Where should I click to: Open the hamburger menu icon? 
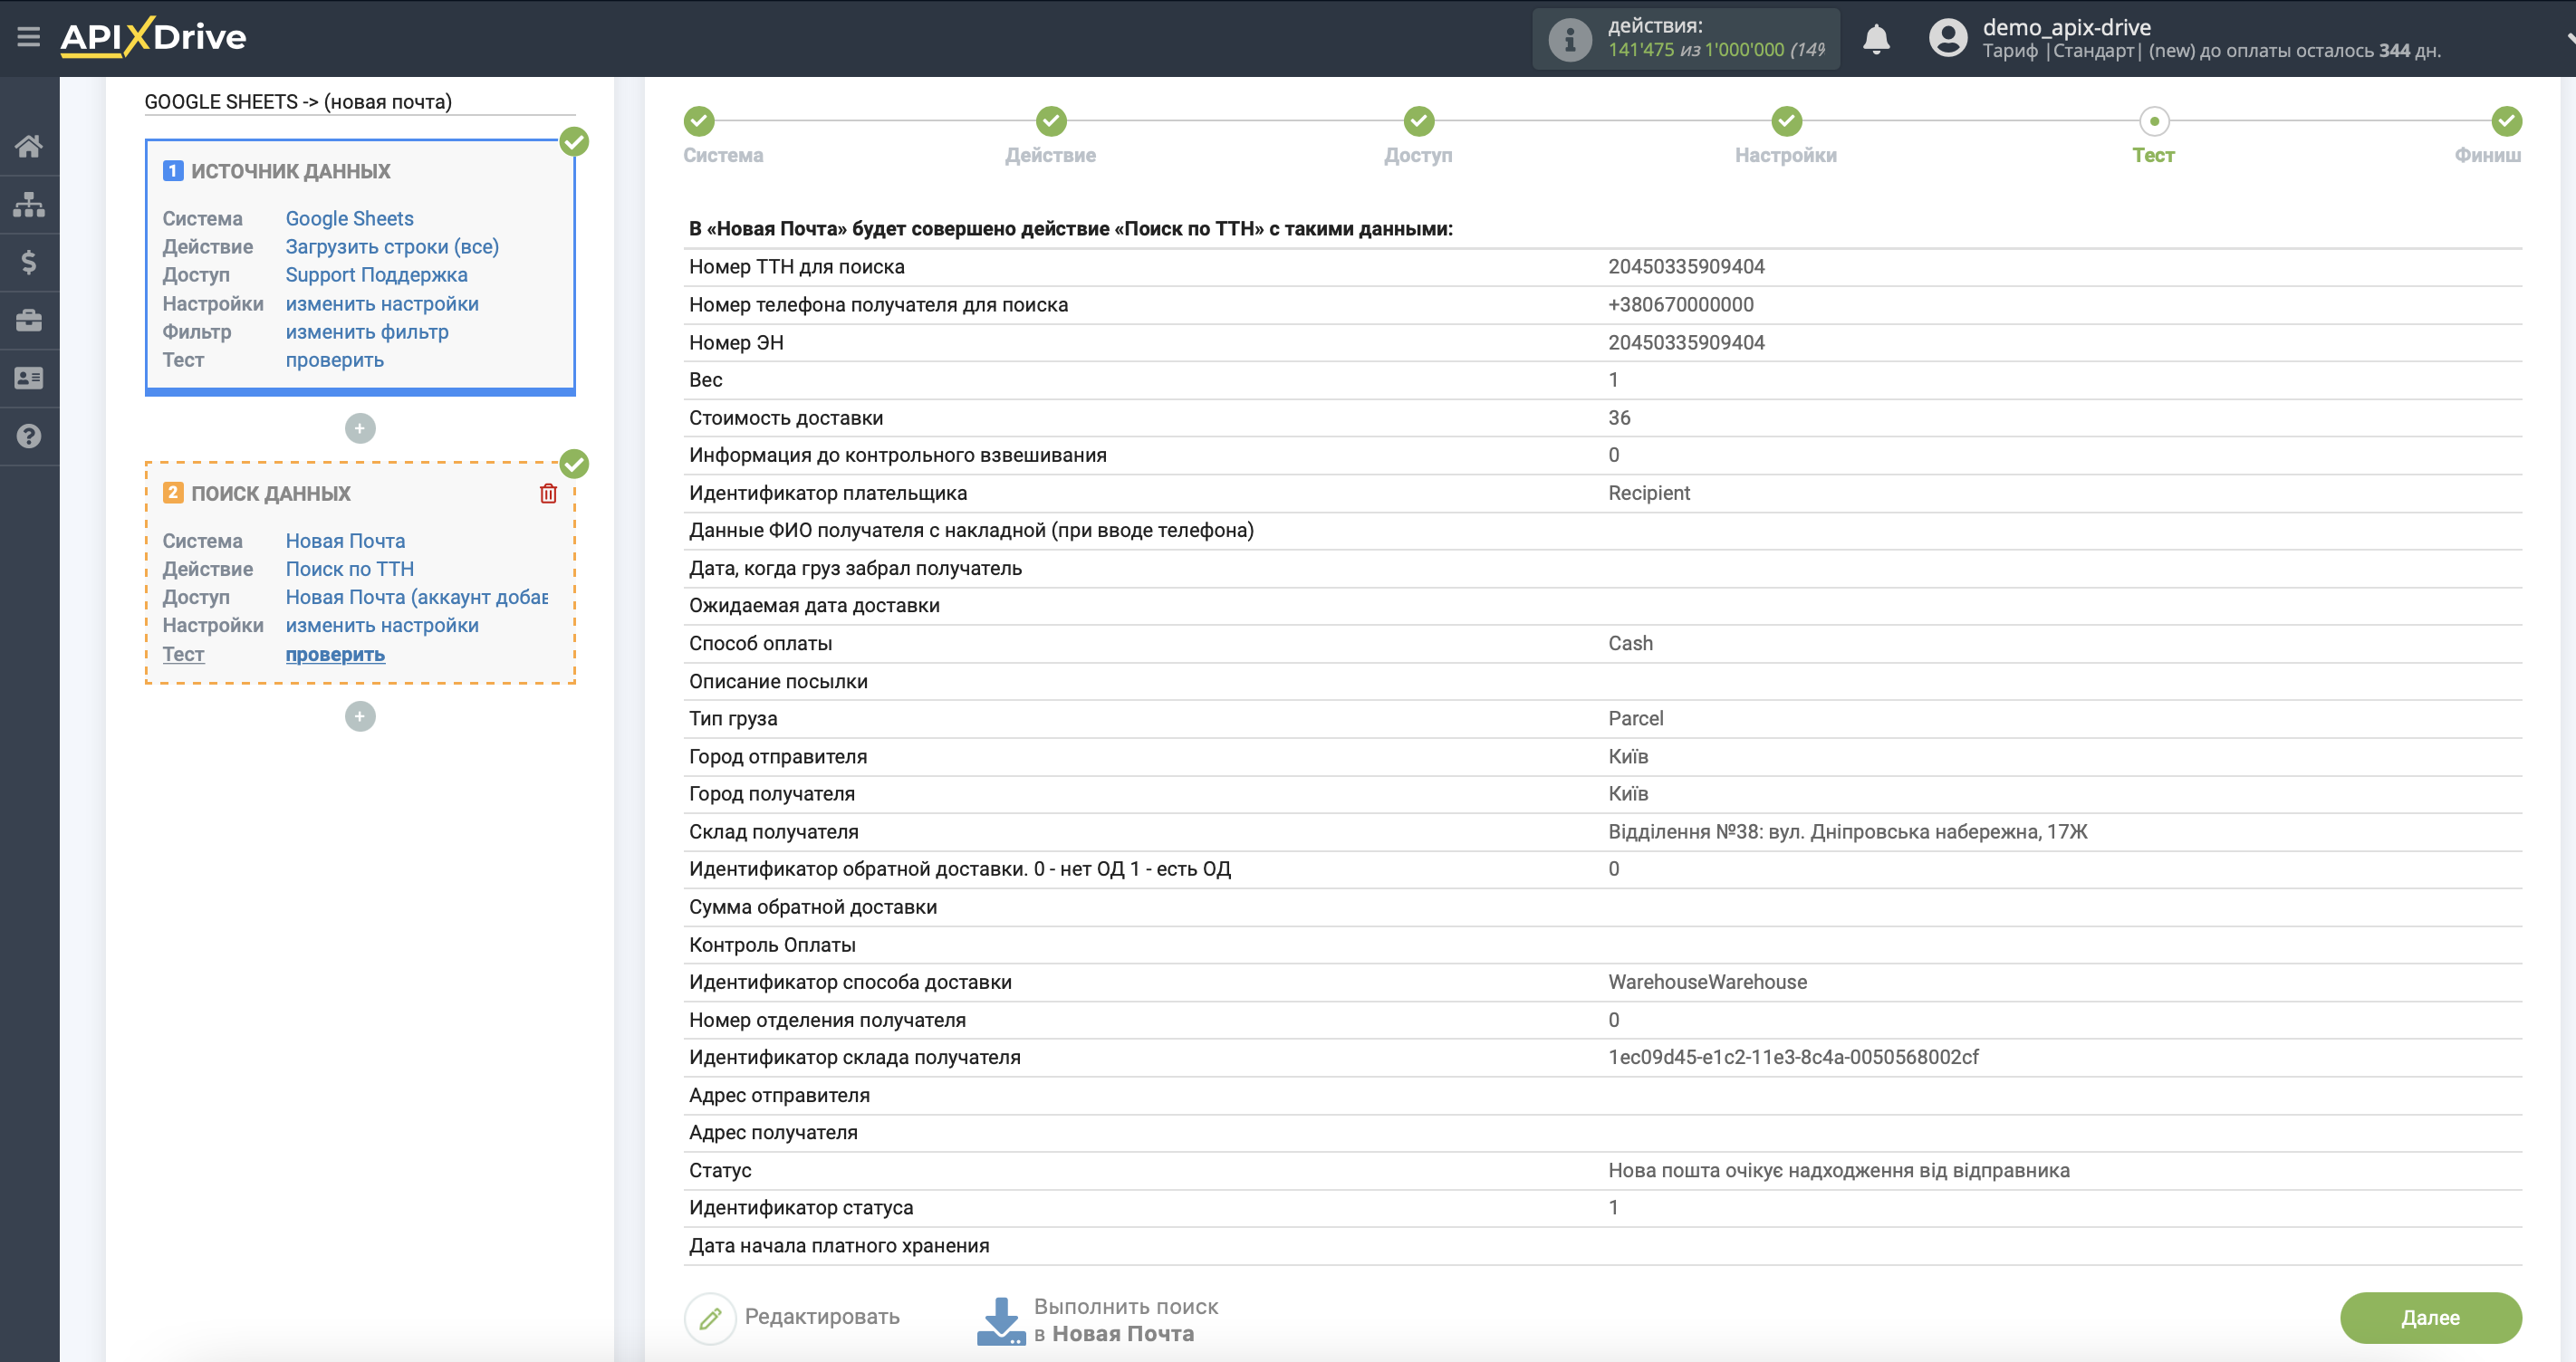(28, 37)
